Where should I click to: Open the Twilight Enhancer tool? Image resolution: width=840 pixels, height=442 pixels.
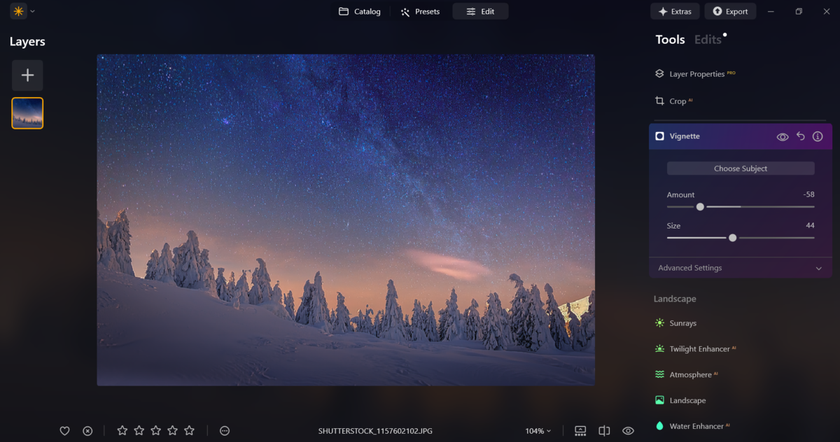point(698,349)
